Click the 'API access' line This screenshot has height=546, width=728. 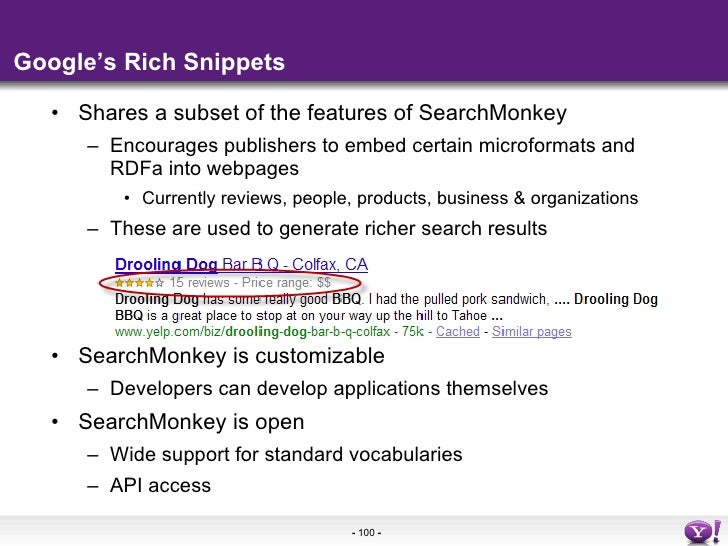160,485
